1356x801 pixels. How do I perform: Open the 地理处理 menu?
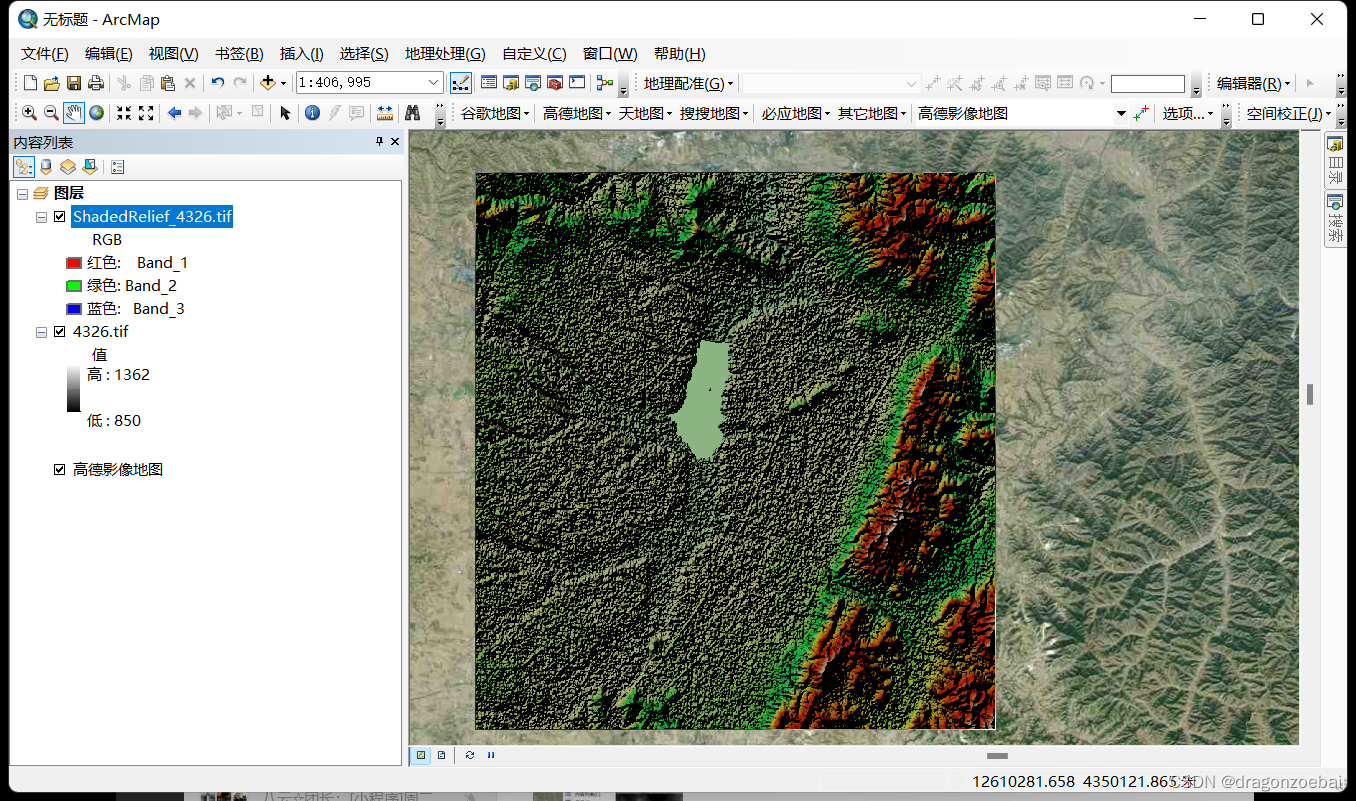click(445, 53)
